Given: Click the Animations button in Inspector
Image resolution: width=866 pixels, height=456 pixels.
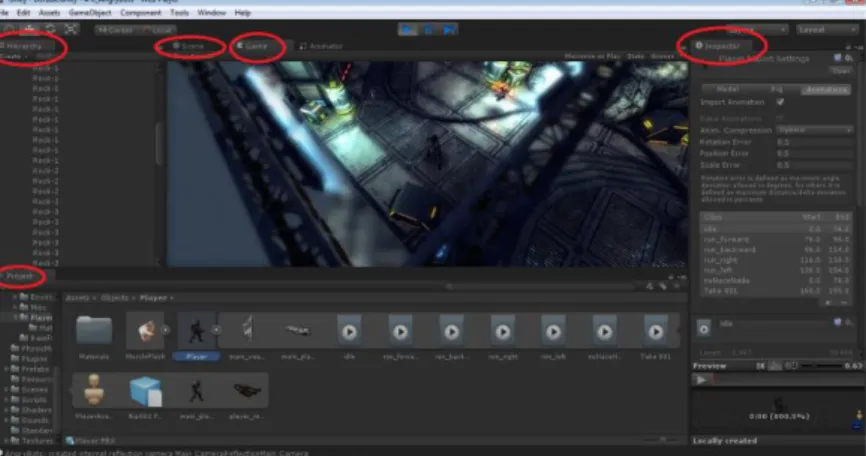Looking at the screenshot, I should coord(826,89).
